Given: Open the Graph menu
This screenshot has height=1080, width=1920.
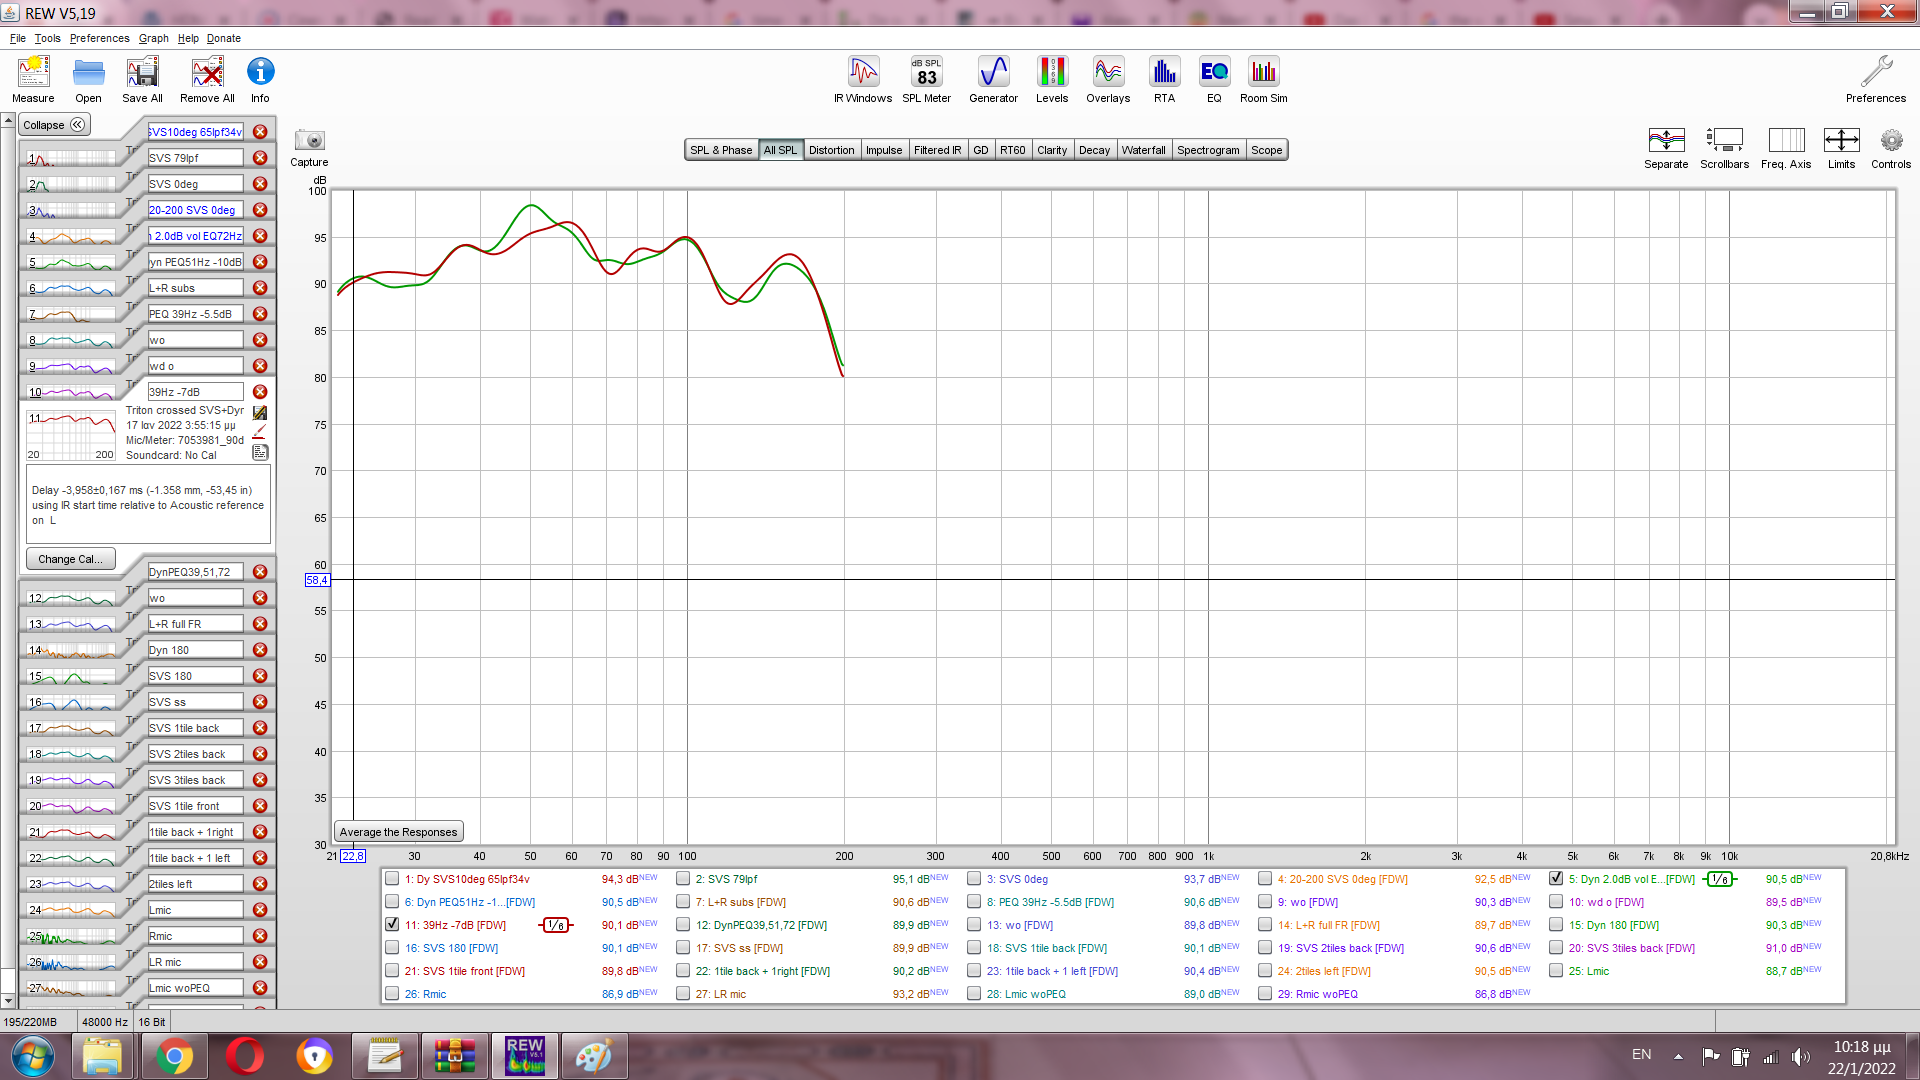Looking at the screenshot, I should click(x=153, y=38).
